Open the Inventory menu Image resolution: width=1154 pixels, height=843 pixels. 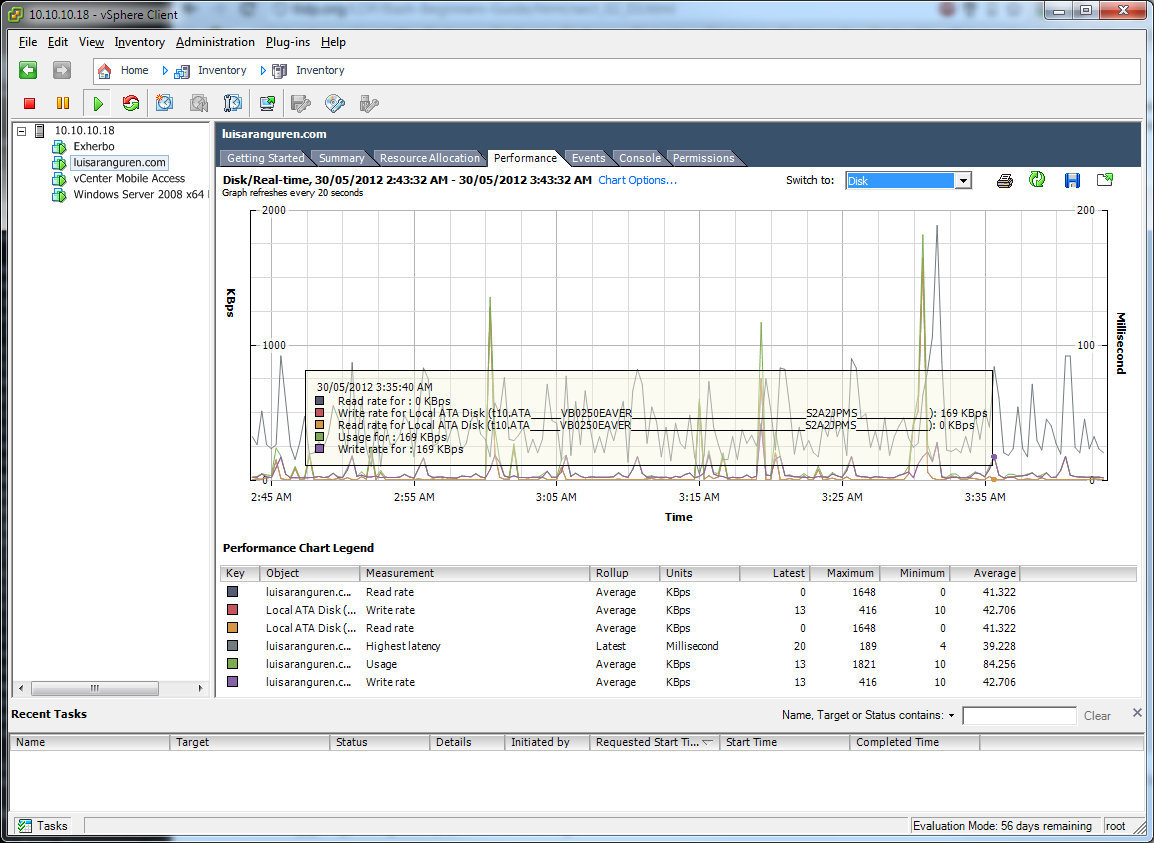(140, 42)
